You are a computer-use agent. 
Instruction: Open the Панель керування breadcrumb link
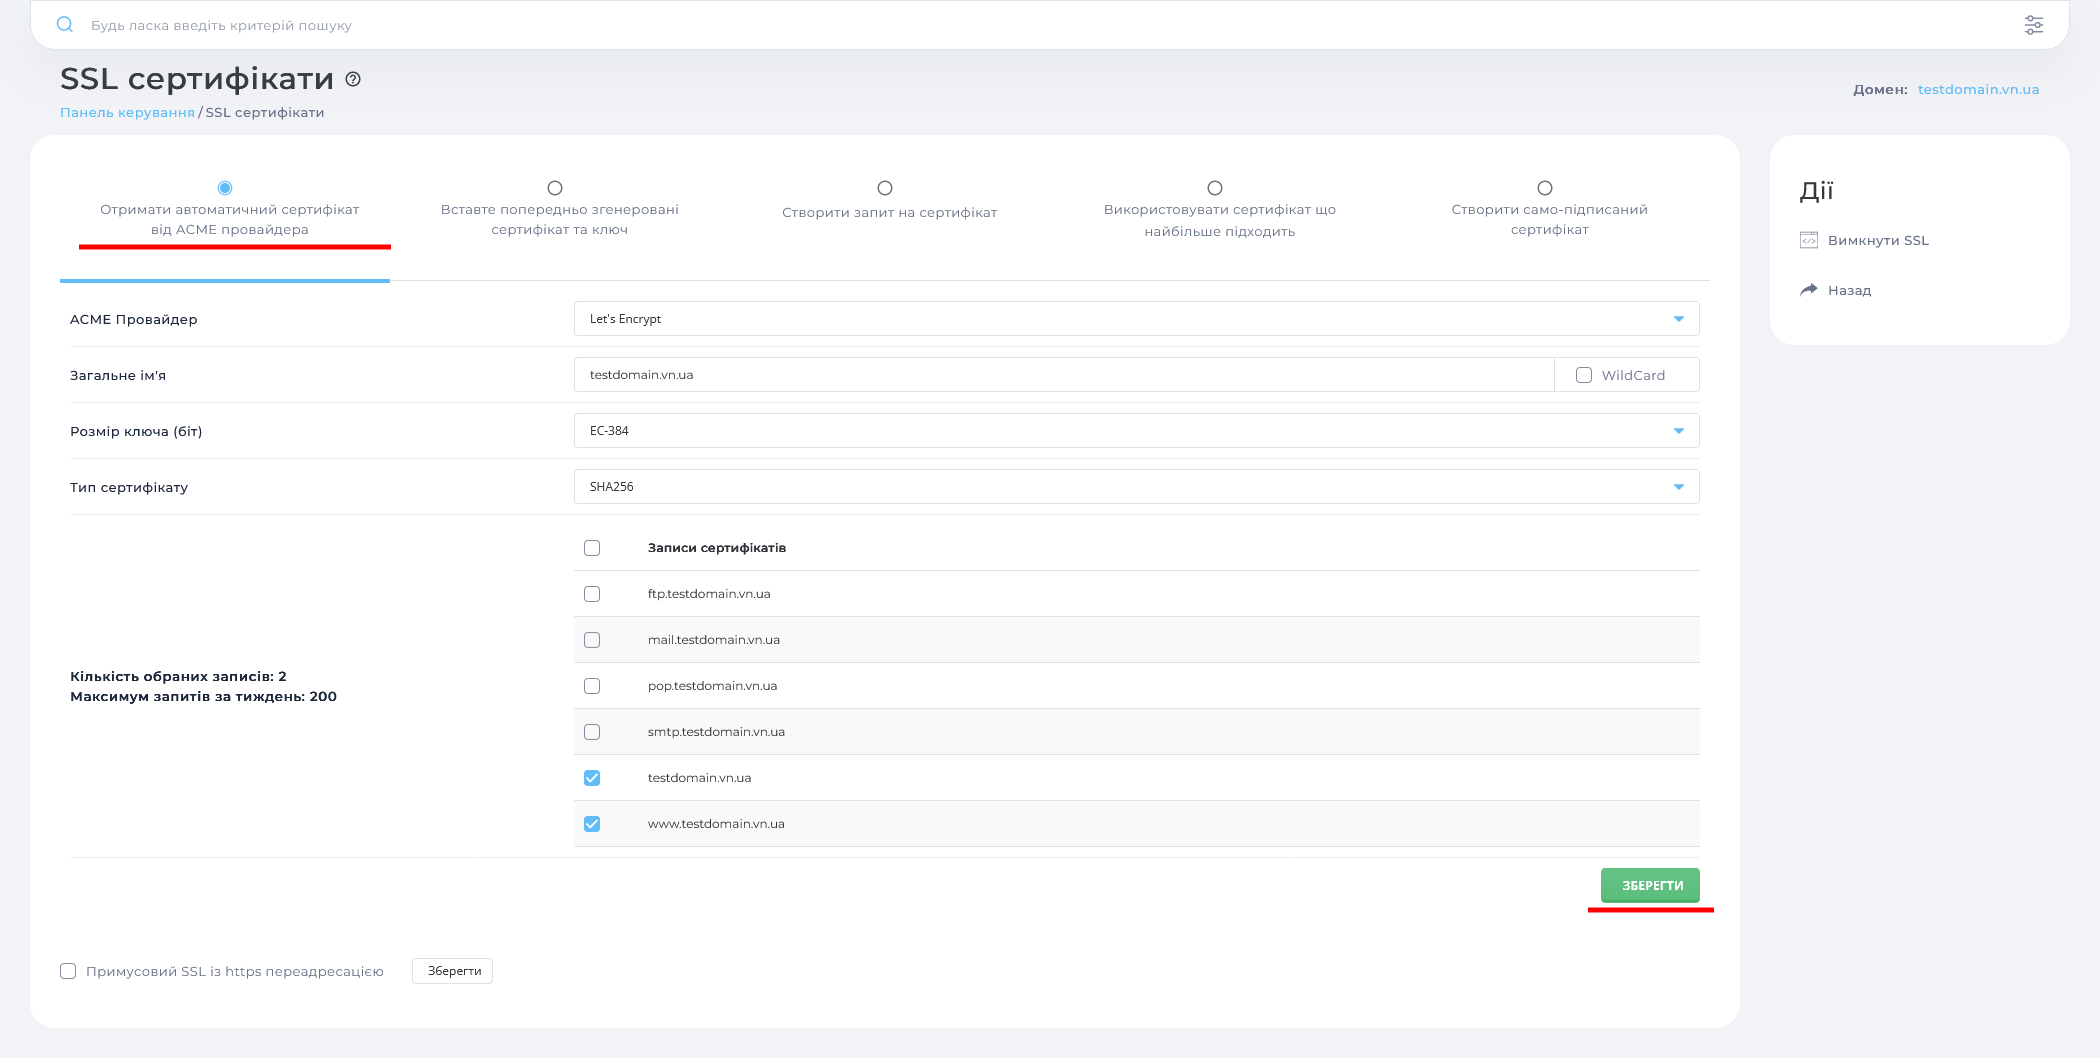point(127,112)
